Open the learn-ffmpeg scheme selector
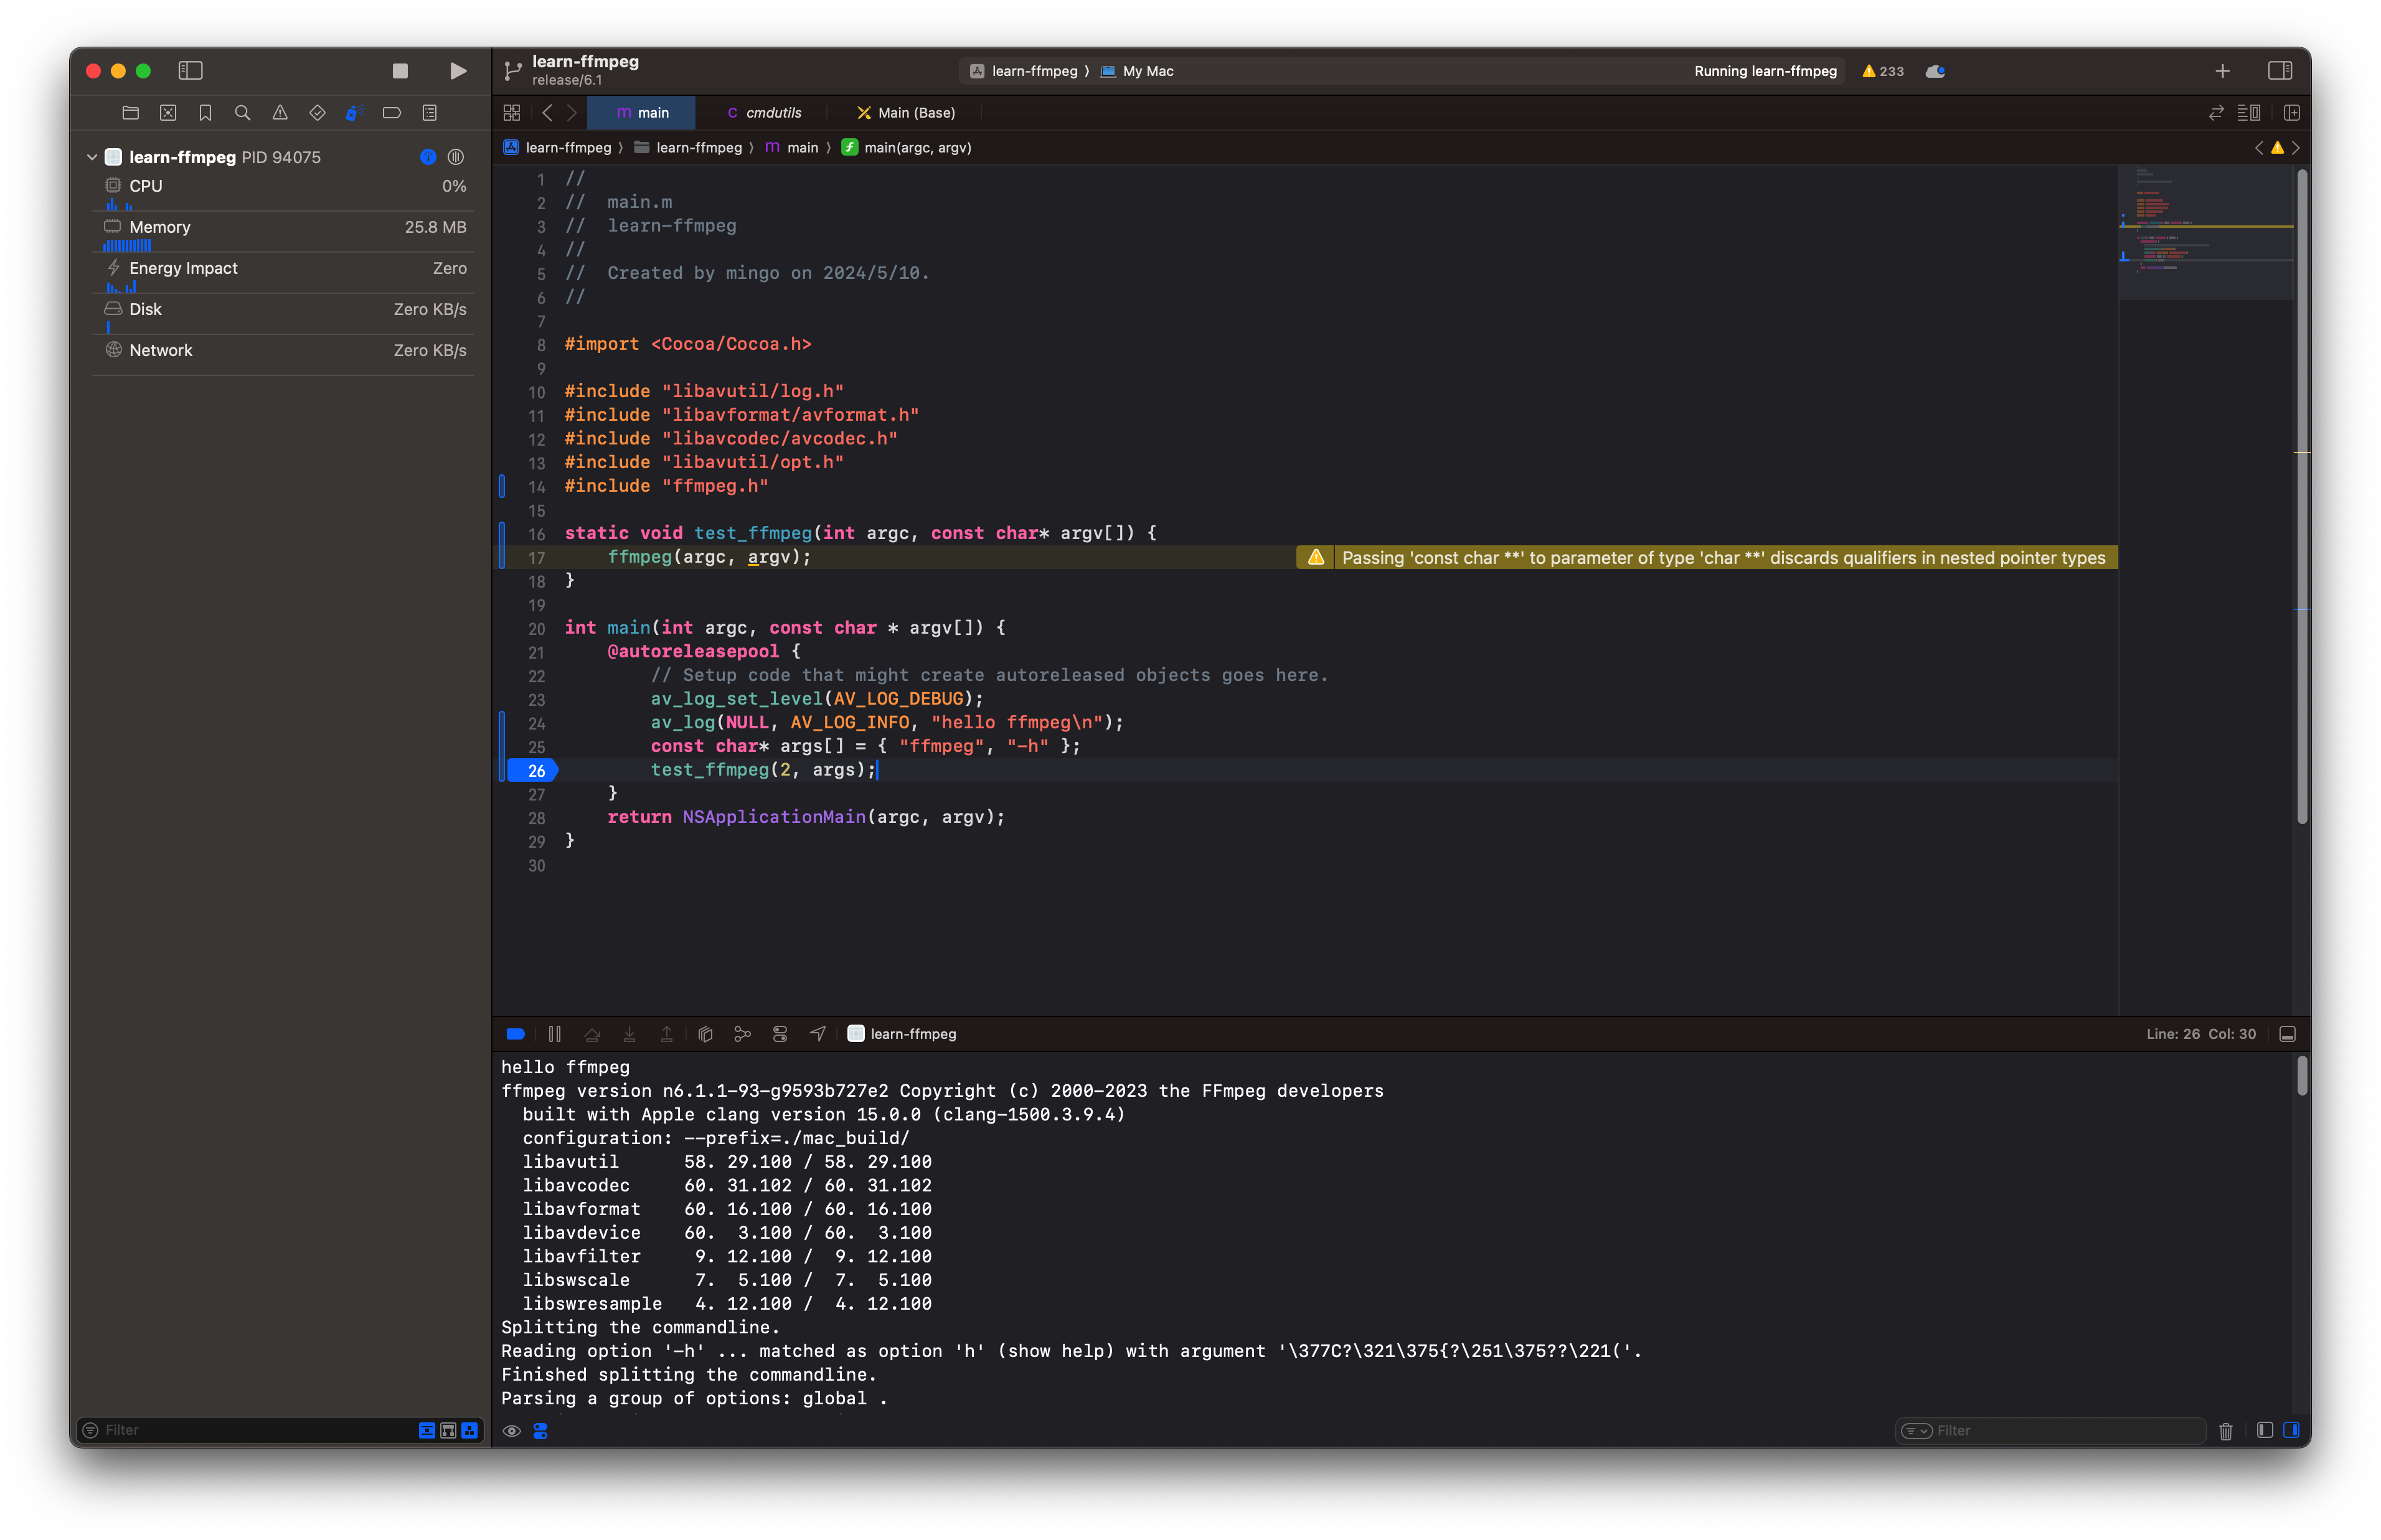The image size is (2381, 1540). click(1024, 71)
